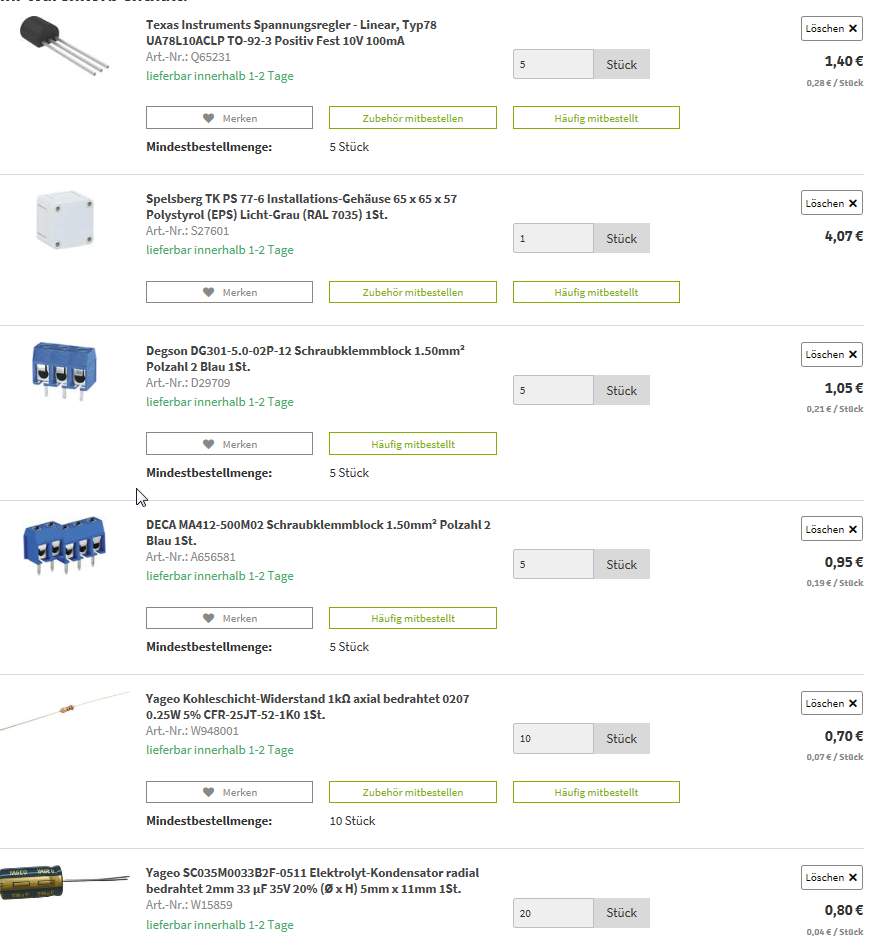The width and height of the screenshot is (895, 945).
Task: Open Stück unit selector for Yageo resistor
Action: pyautogui.click(x=621, y=739)
